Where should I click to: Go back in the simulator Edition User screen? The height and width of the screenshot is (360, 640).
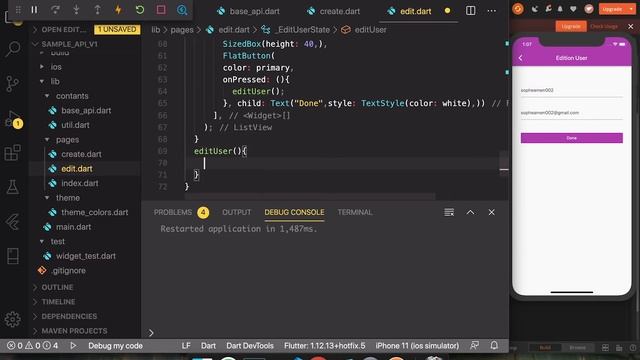[x=520, y=58]
